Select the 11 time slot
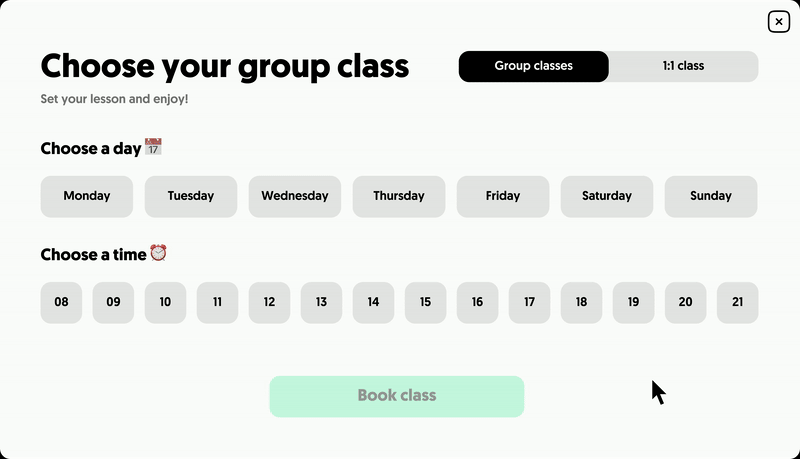 [217, 302]
